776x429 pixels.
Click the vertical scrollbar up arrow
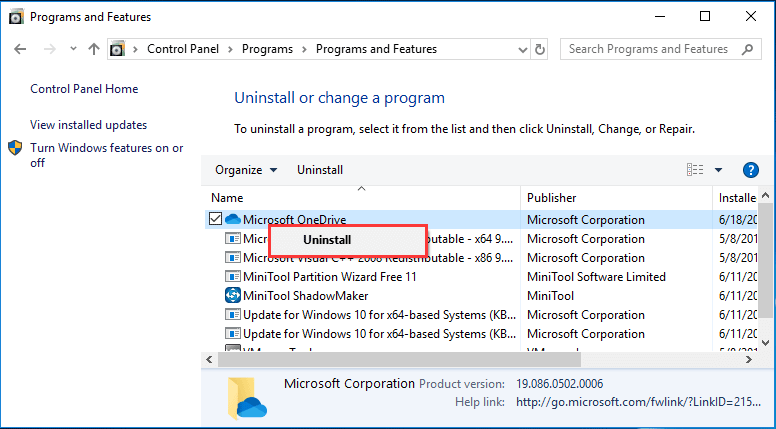(765, 196)
